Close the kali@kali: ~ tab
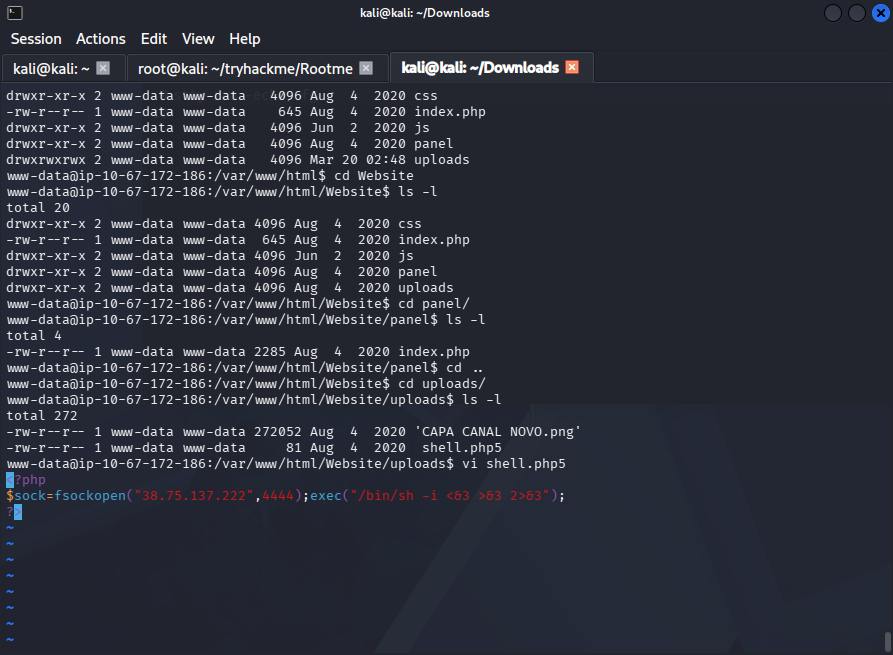893x655 pixels. 103,68
